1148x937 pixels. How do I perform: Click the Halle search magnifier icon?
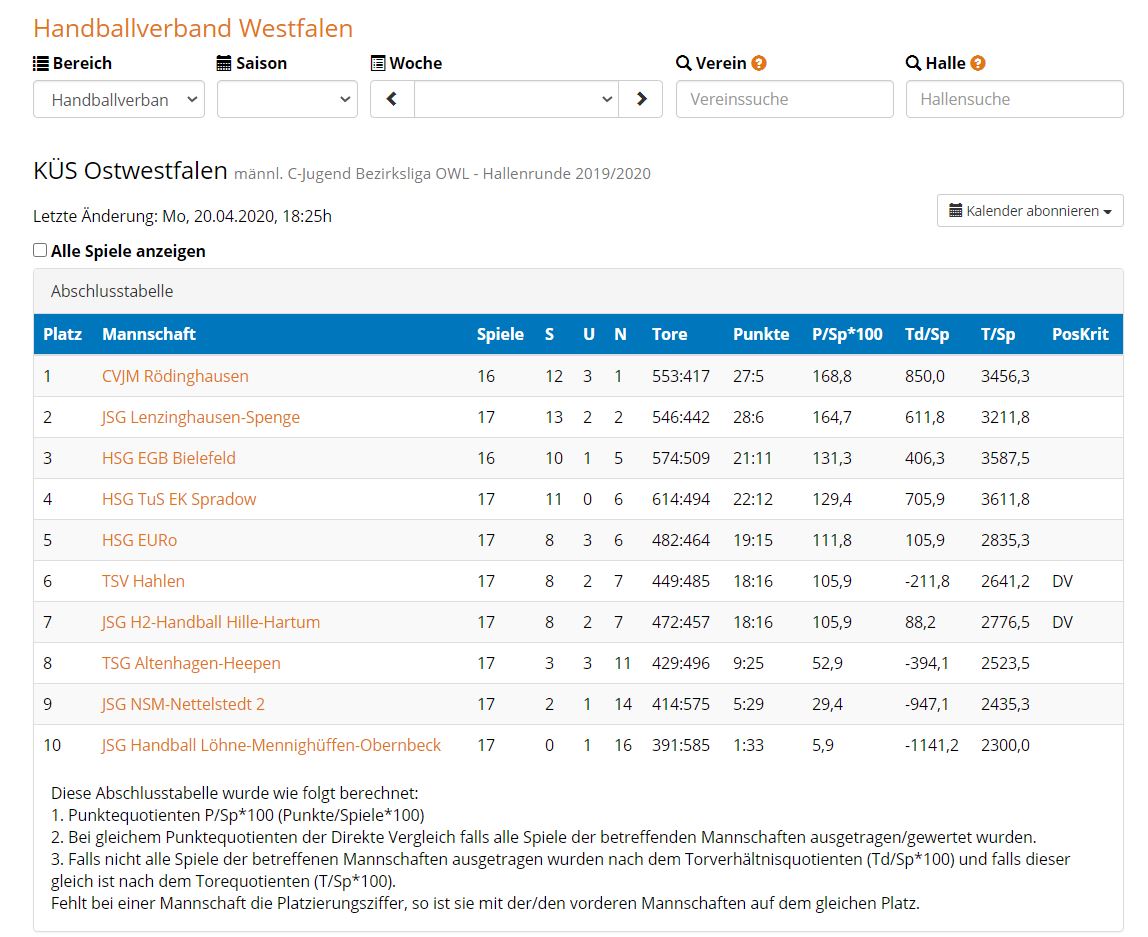[914, 64]
